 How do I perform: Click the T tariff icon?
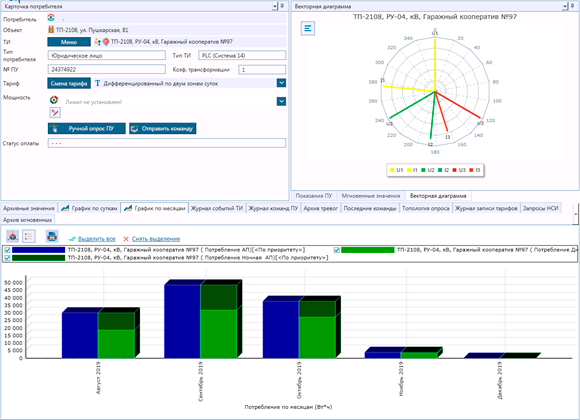point(98,83)
